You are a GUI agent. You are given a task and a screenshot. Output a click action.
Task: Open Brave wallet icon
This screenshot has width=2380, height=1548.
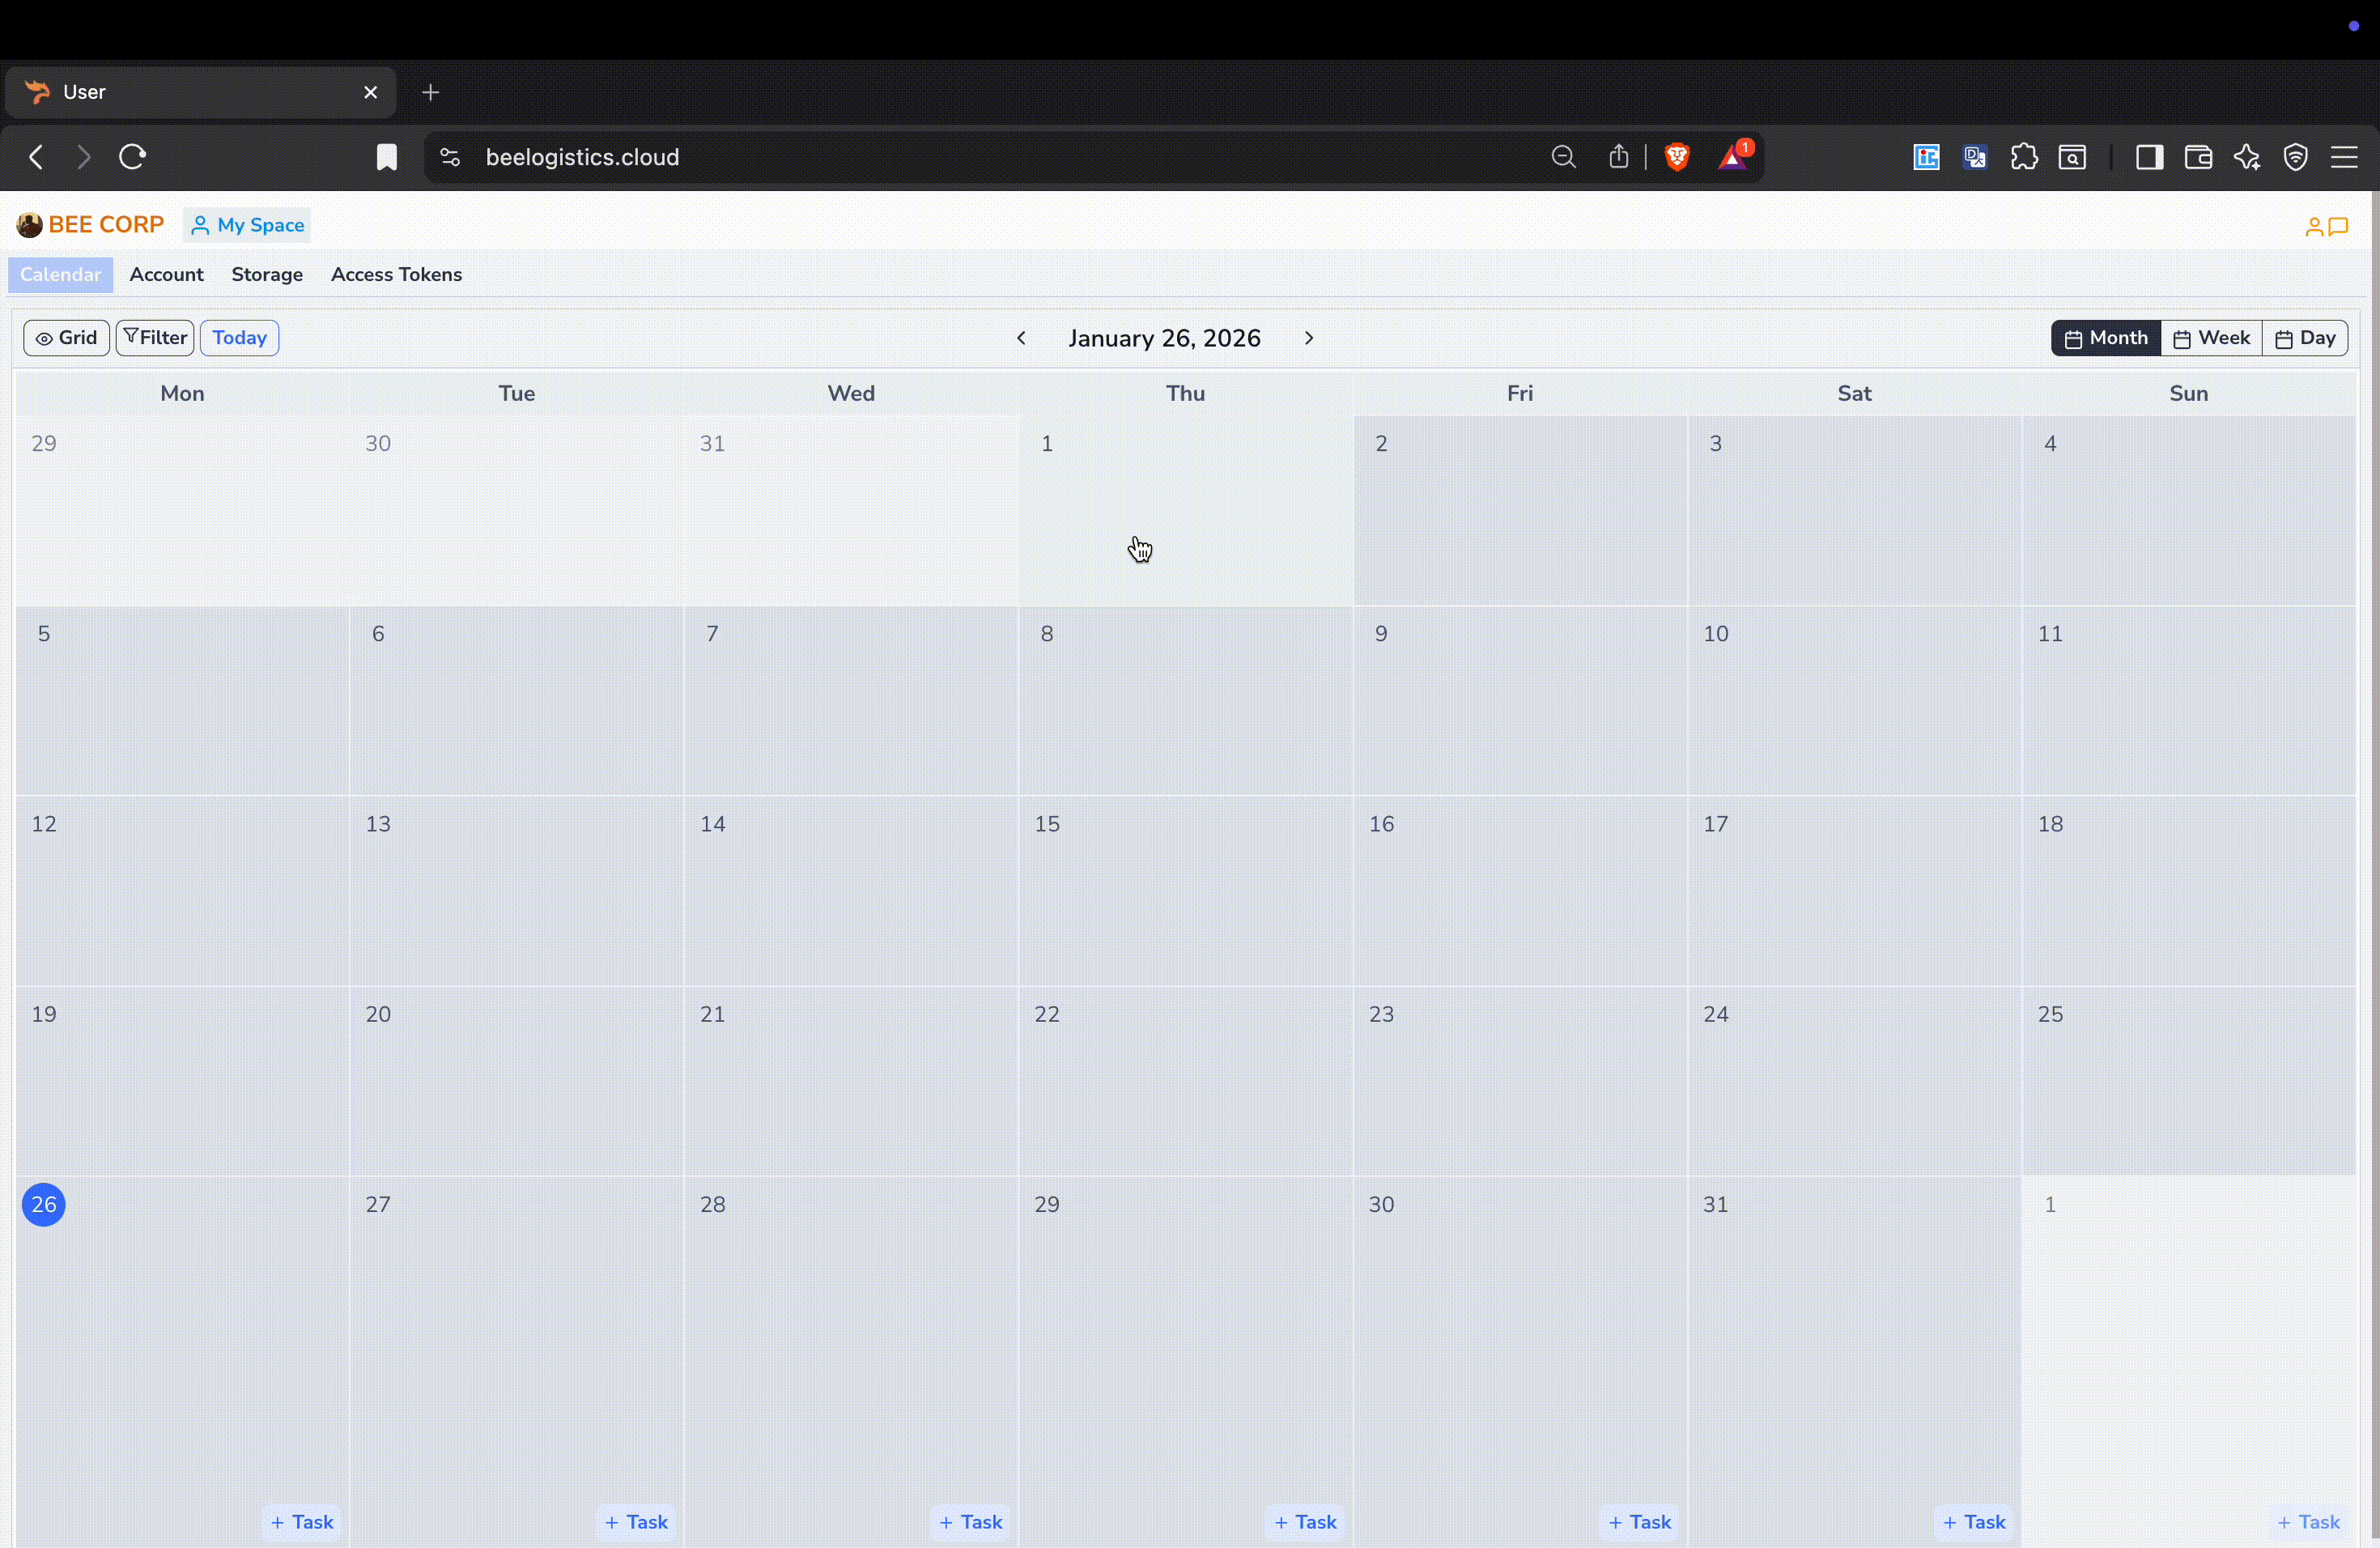pos(2198,157)
